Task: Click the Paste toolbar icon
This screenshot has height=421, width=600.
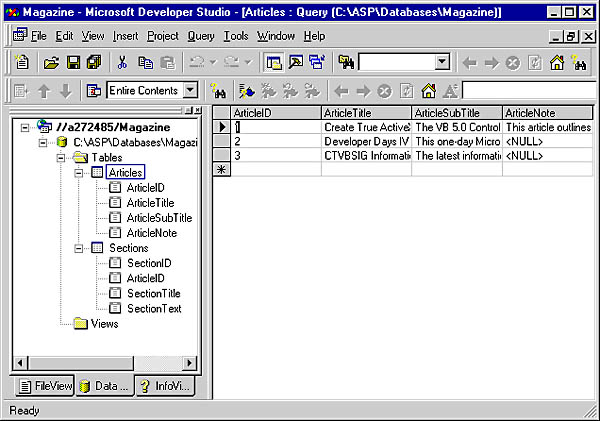Action: pyautogui.click(x=167, y=62)
